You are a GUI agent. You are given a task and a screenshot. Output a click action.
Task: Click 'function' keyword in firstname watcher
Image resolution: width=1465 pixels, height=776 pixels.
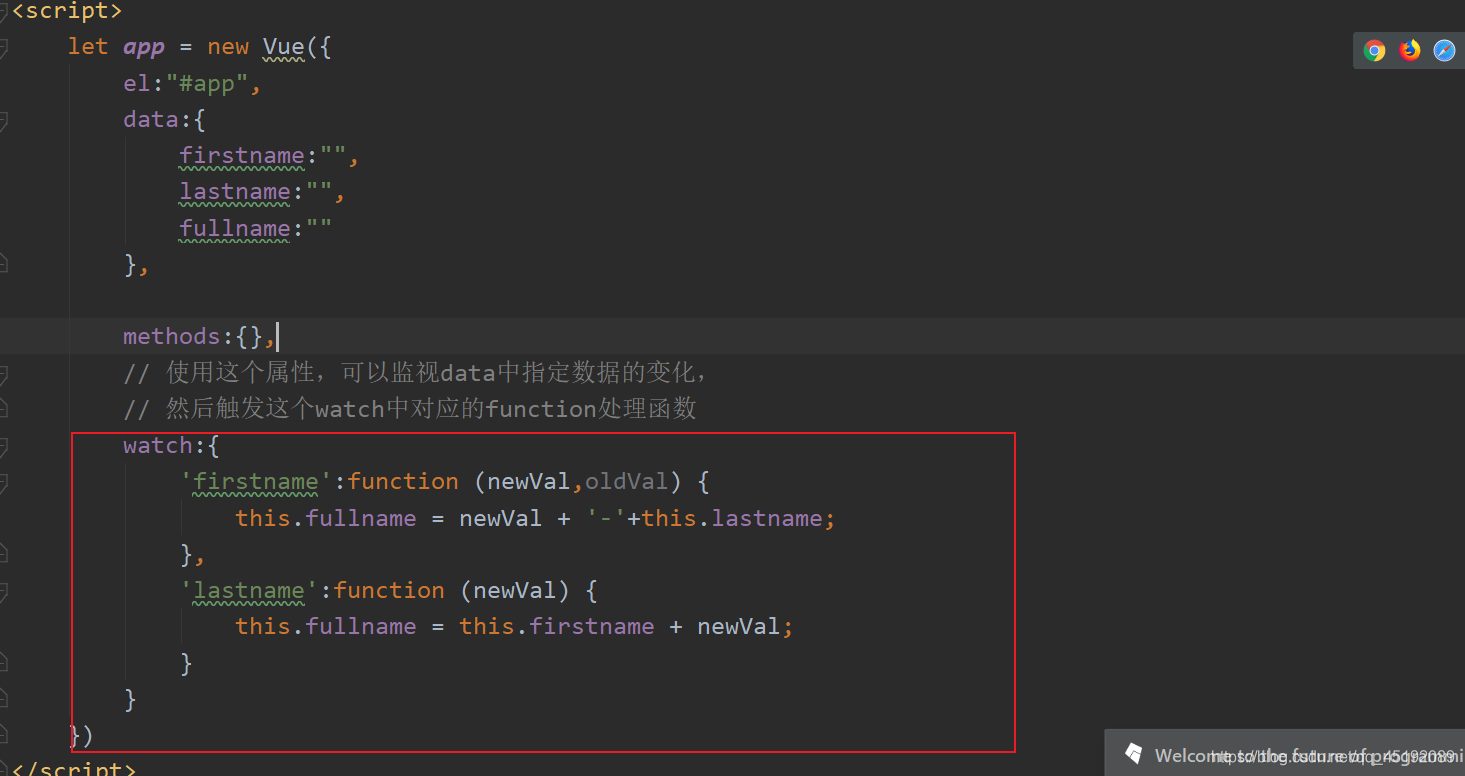coord(403,482)
